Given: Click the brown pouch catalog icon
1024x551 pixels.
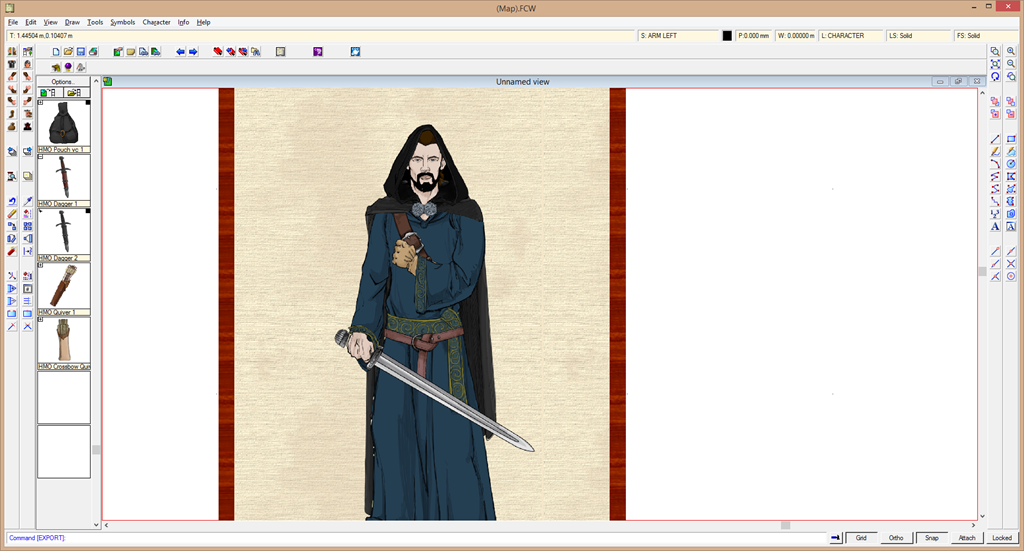Looking at the screenshot, I should [12, 126].
